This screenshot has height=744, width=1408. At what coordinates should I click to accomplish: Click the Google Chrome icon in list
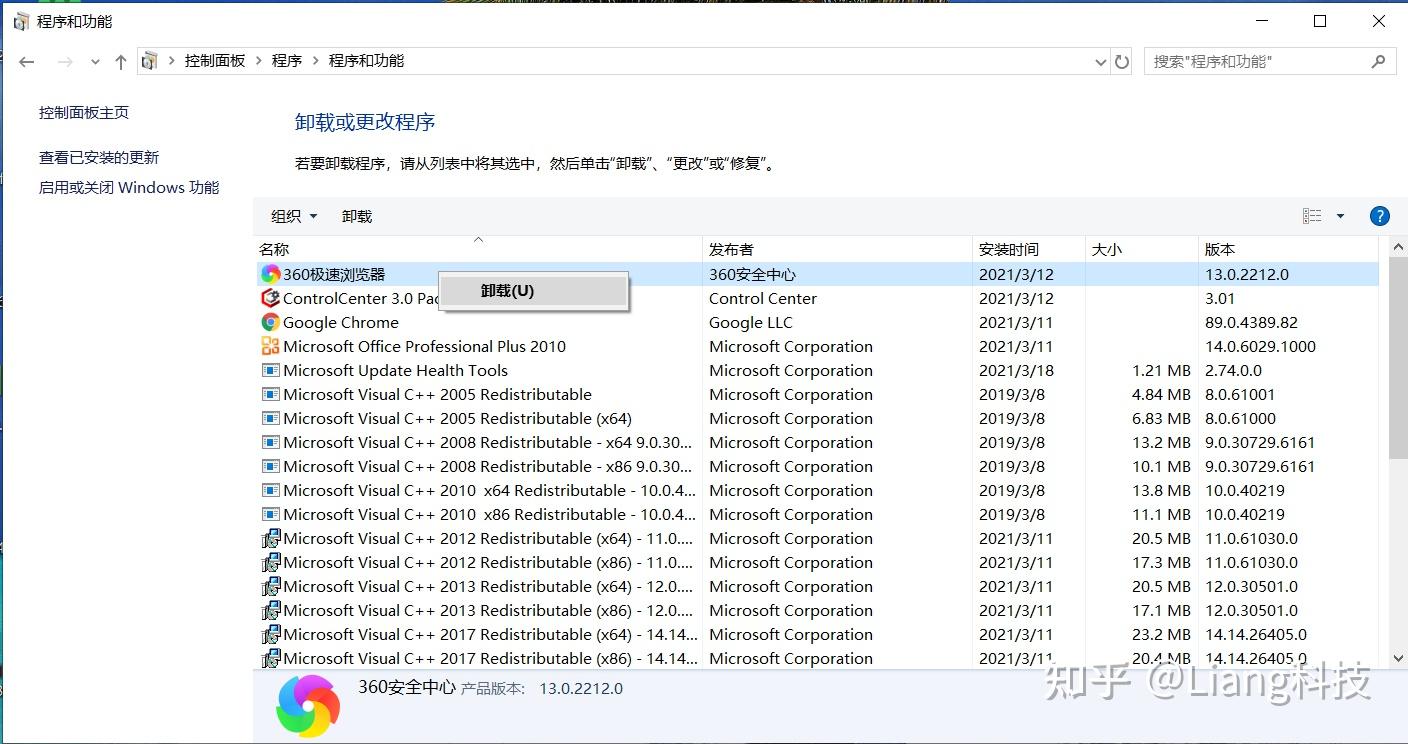270,322
